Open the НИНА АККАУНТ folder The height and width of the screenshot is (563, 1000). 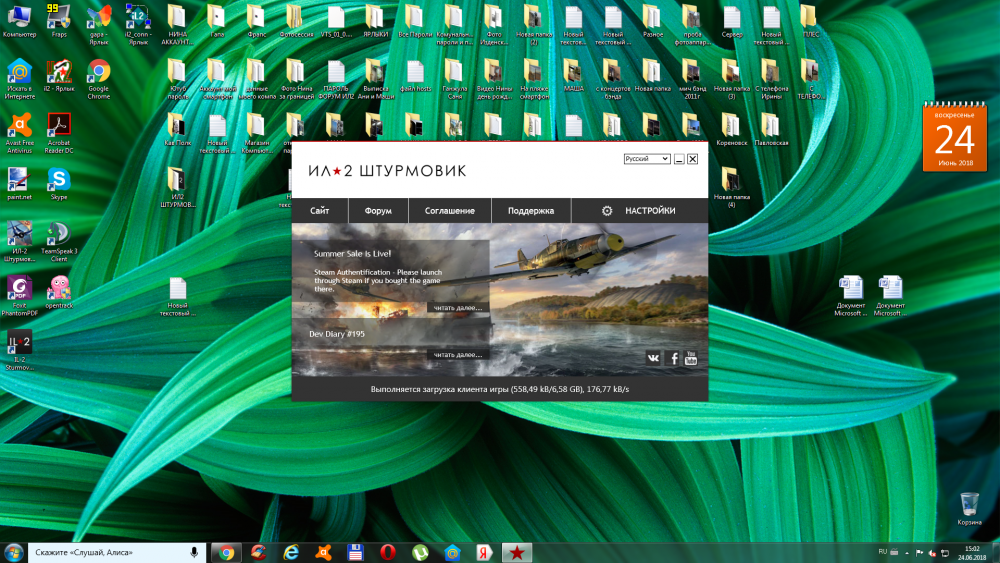coord(177,24)
